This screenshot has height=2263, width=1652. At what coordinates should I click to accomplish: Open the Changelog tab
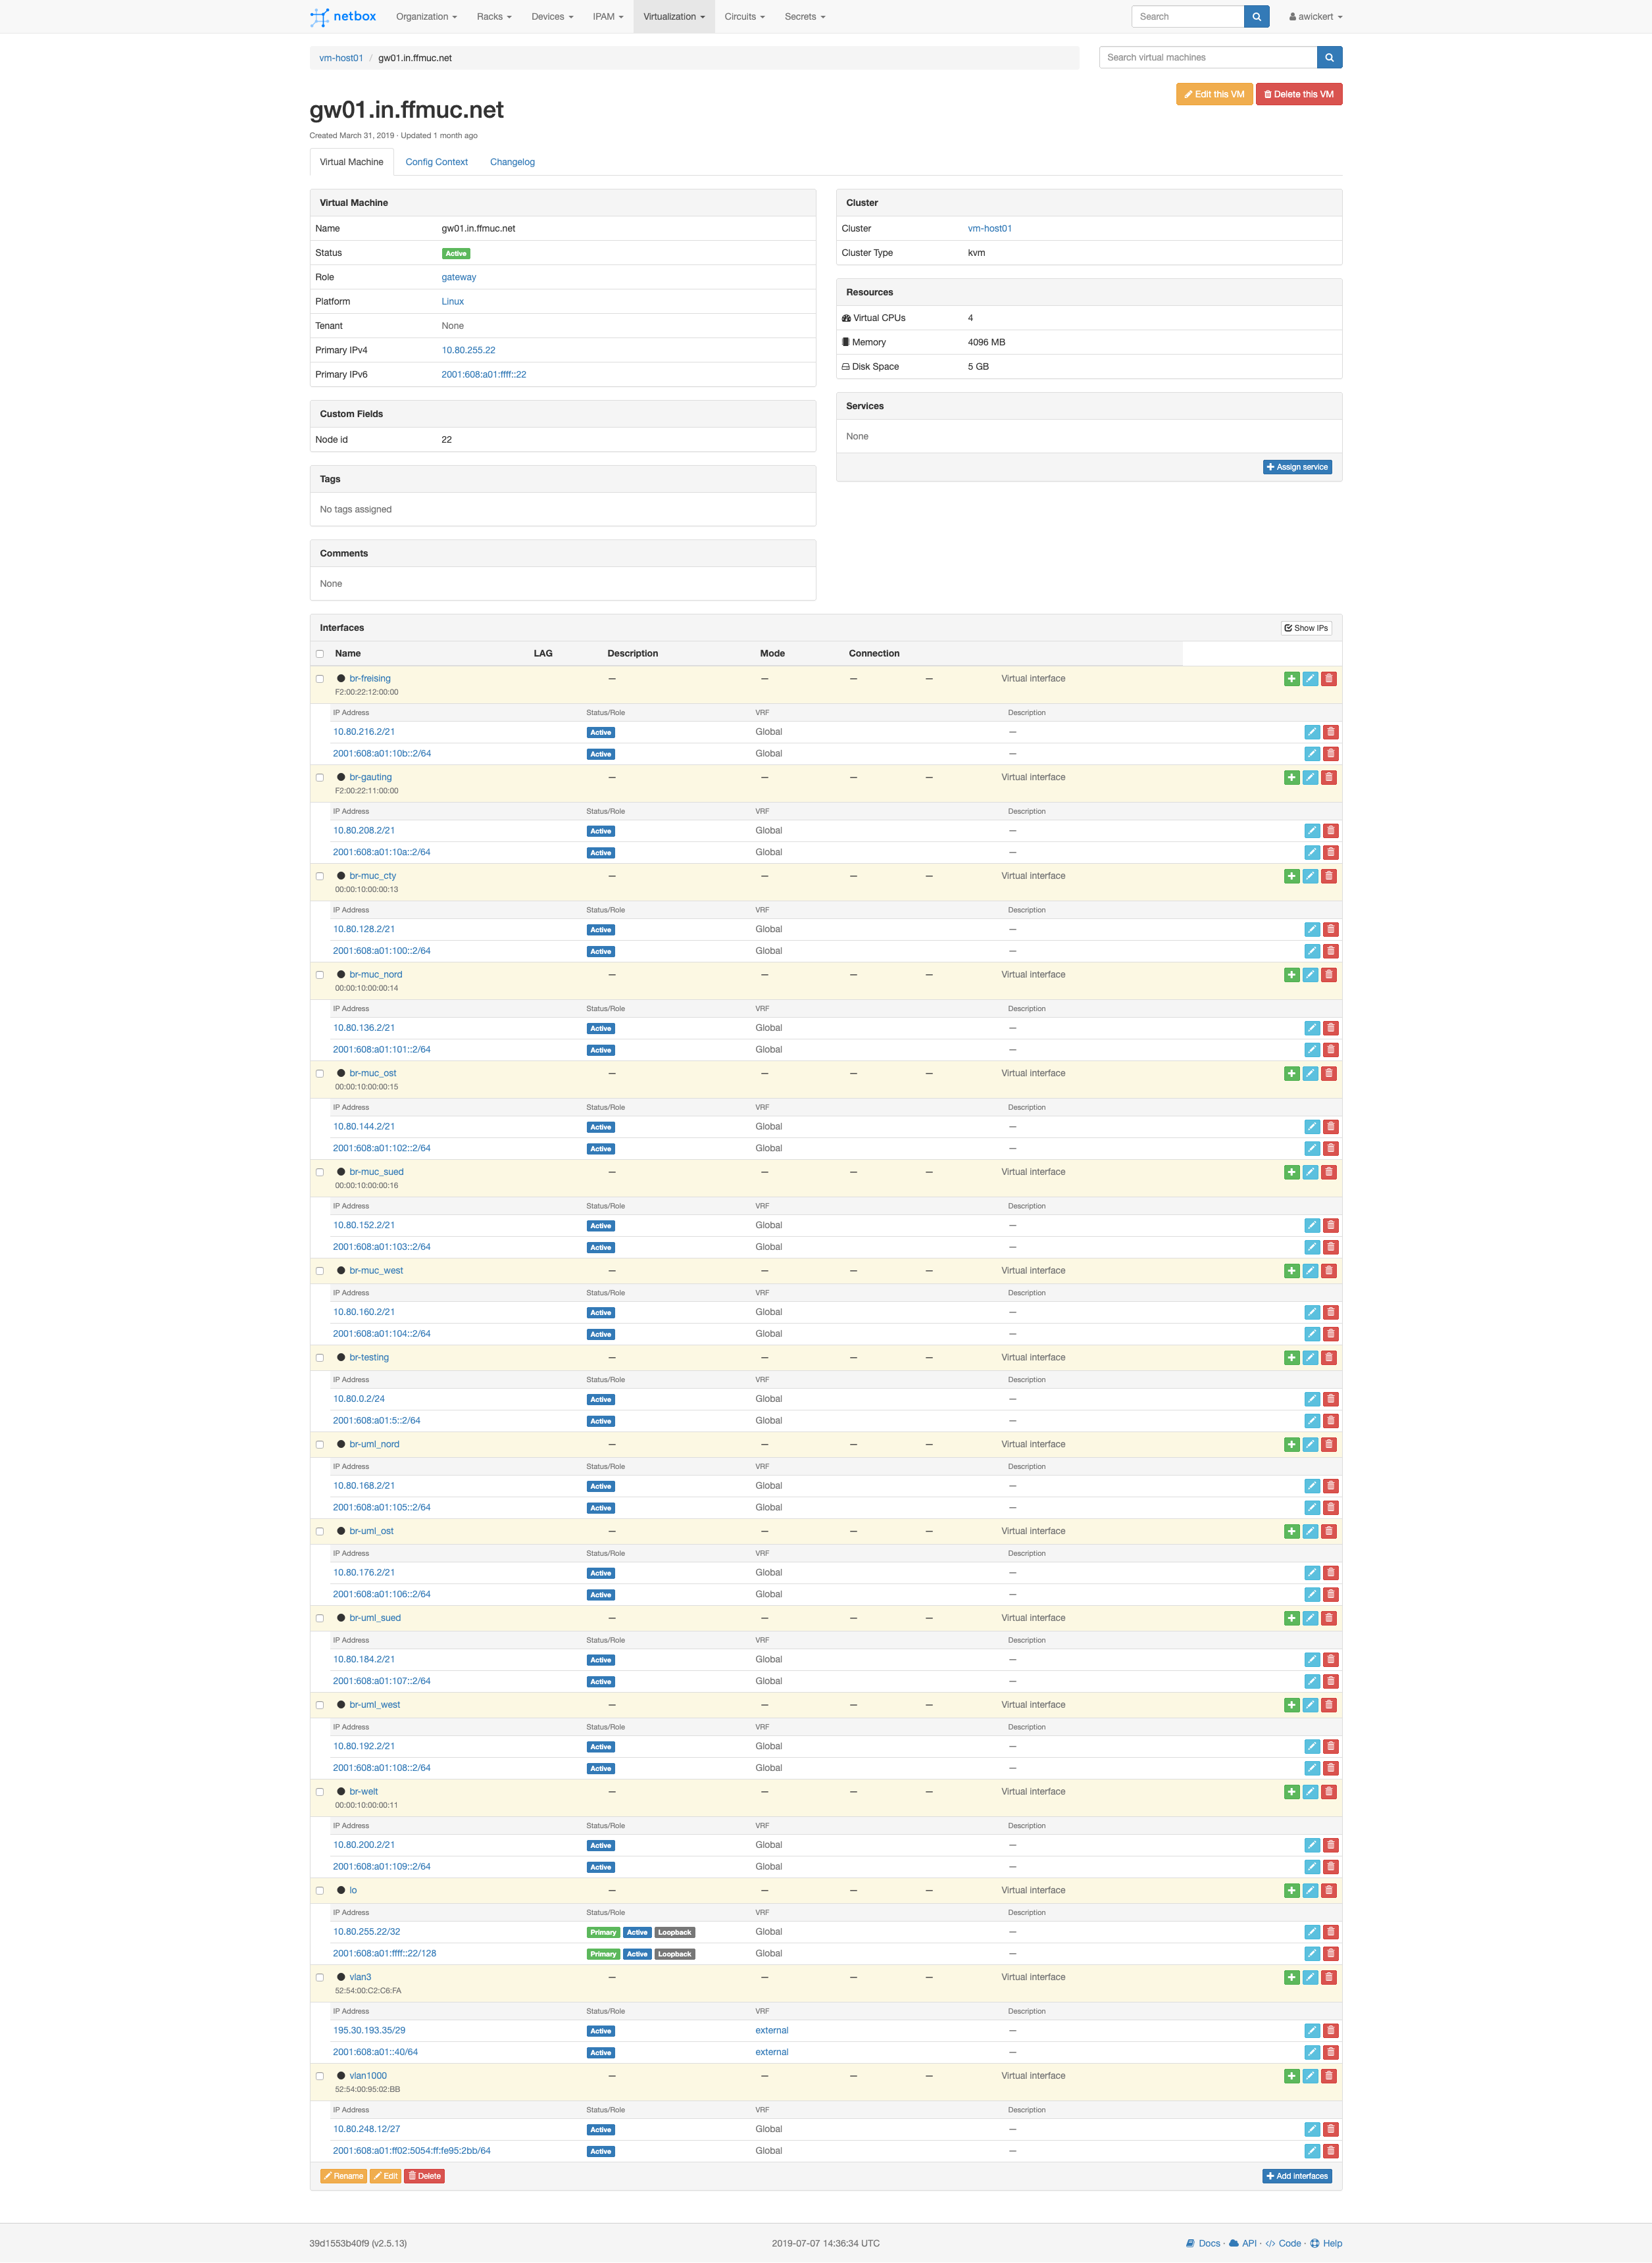tap(512, 162)
